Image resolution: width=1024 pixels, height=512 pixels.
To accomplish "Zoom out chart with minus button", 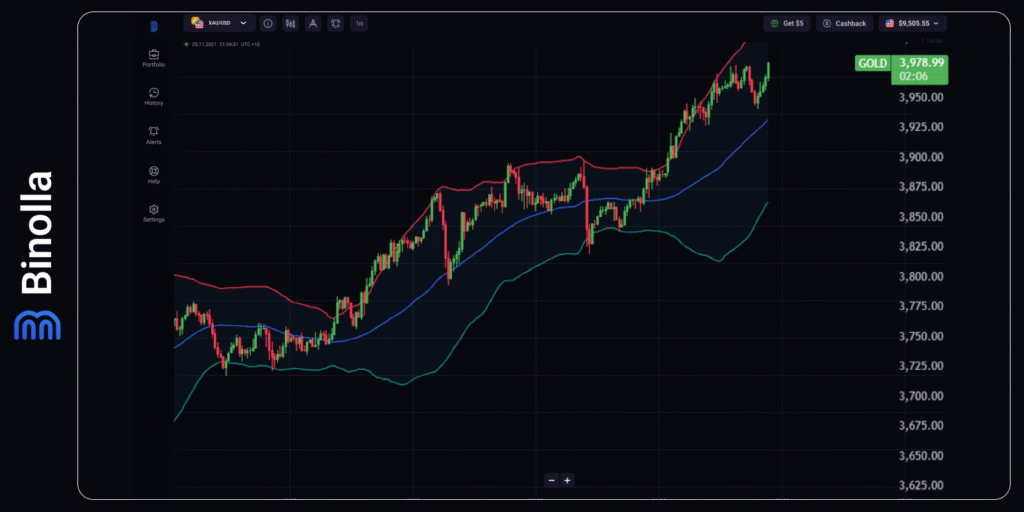I will 551,480.
